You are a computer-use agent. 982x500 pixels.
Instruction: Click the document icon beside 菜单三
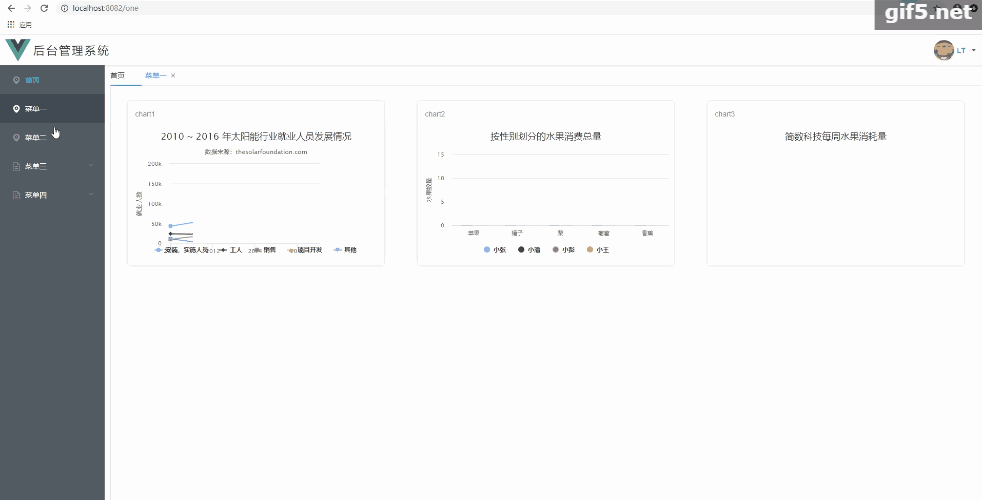[x=16, y=166]
